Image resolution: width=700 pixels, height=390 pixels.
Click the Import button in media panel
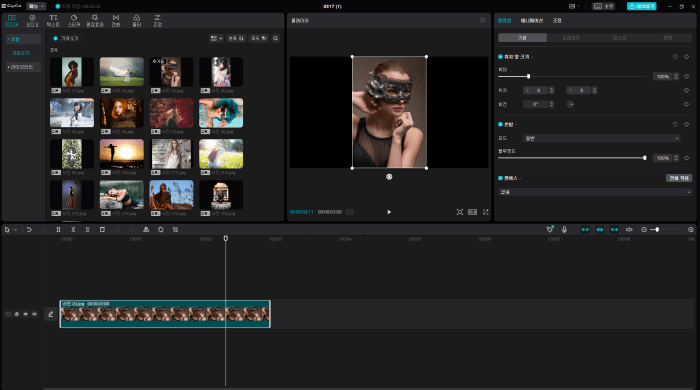pyautogui.click(x=66, y=38)
